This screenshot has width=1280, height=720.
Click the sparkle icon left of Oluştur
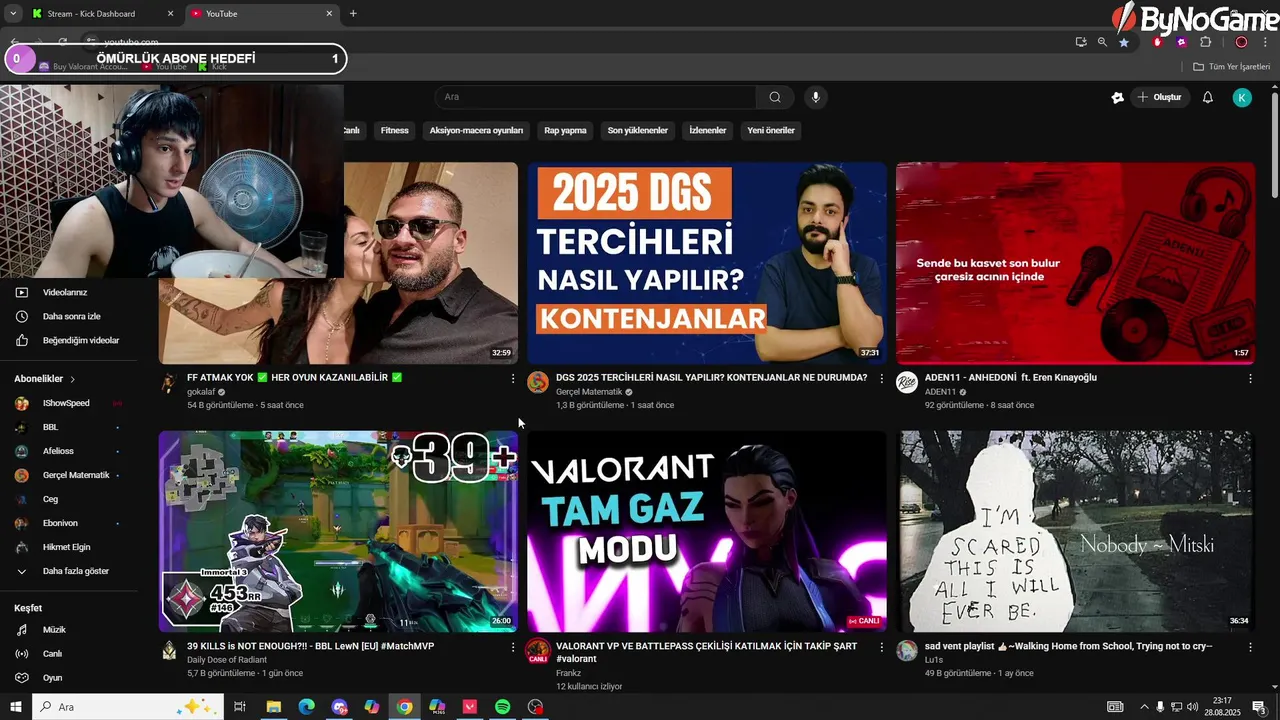click(1117, 97)
